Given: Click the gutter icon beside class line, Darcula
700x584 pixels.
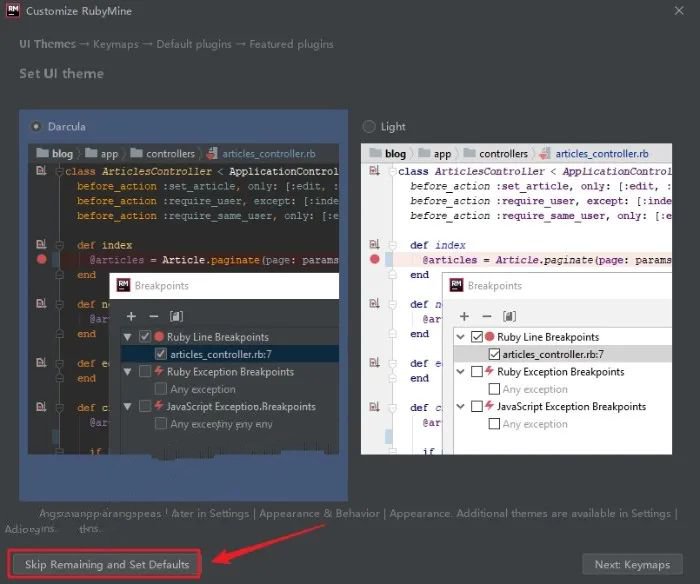Looking at the screenshot, I should (x=41, y=170).
